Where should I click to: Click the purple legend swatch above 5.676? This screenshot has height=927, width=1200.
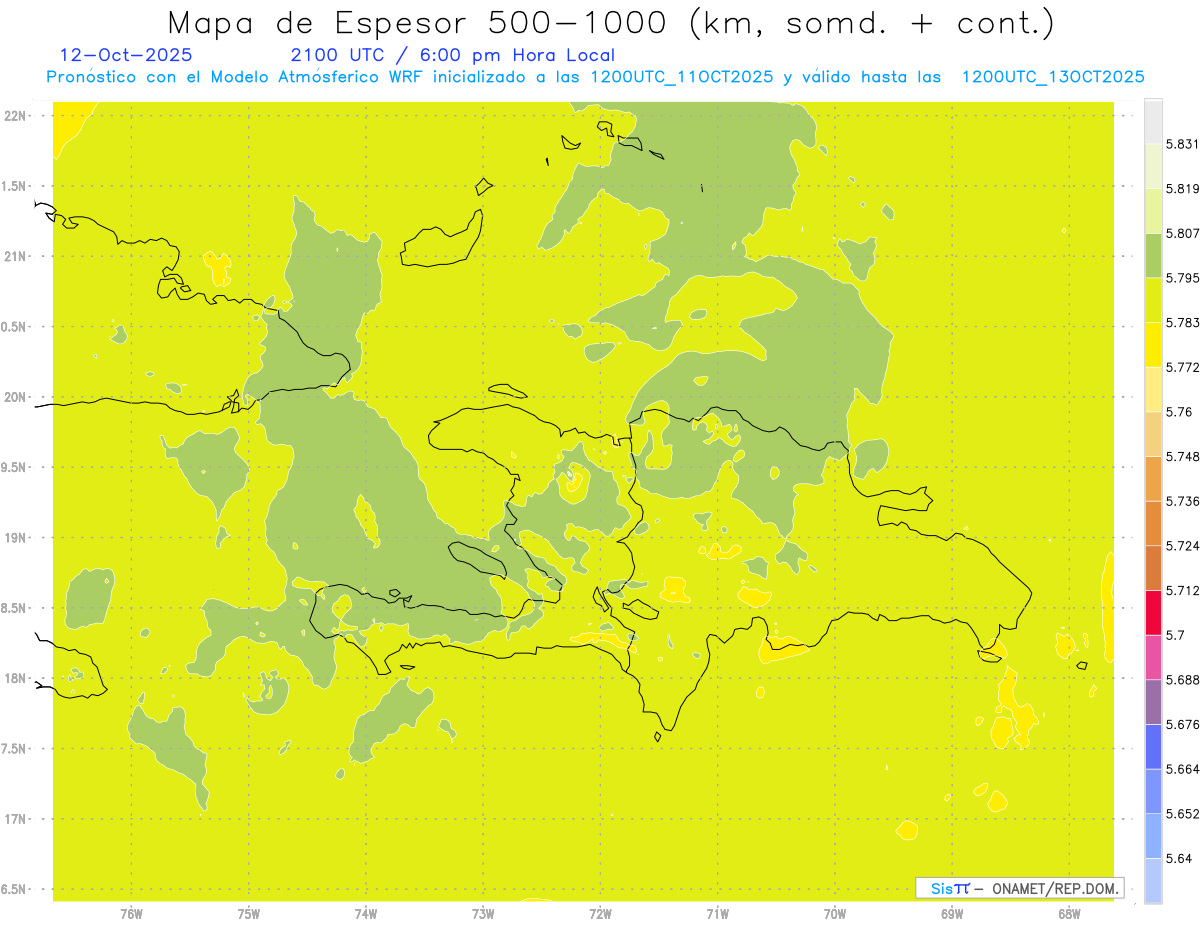(1153, 702)
